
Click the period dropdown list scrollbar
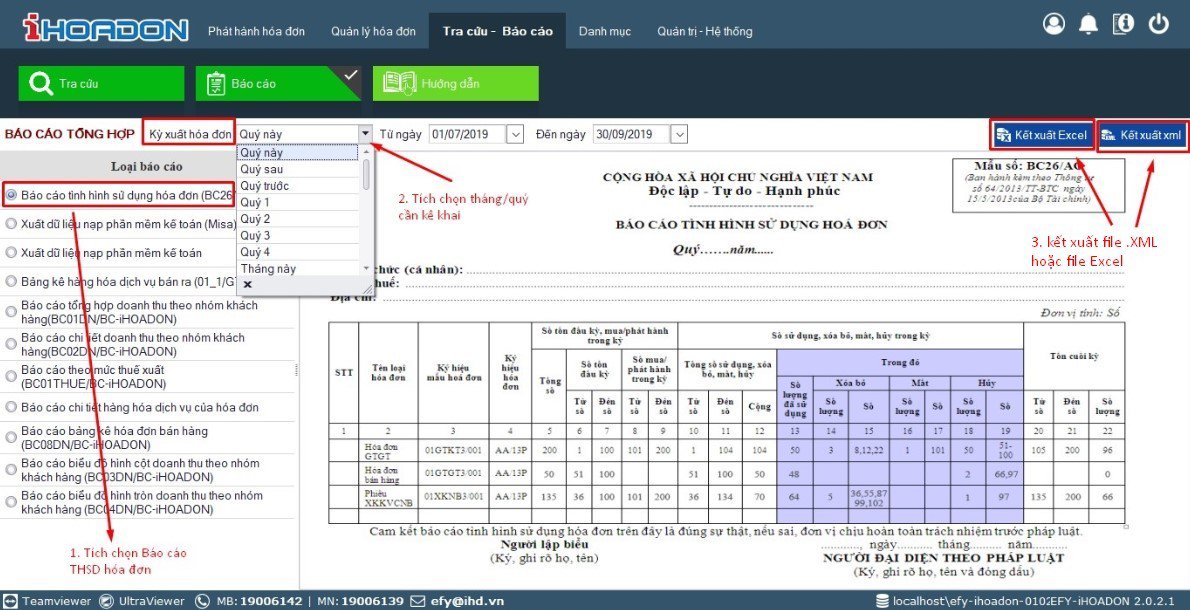(x=366, y=176)
